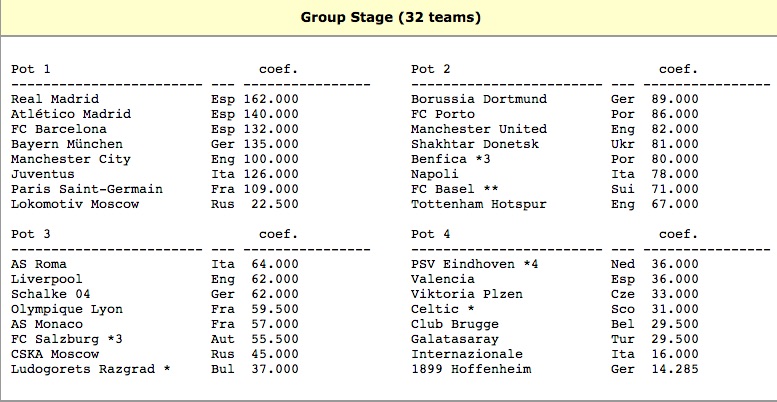Select Manchester United in Pot 2
Image resolution: width=777 pixels, height=402 pixels.
479,129
